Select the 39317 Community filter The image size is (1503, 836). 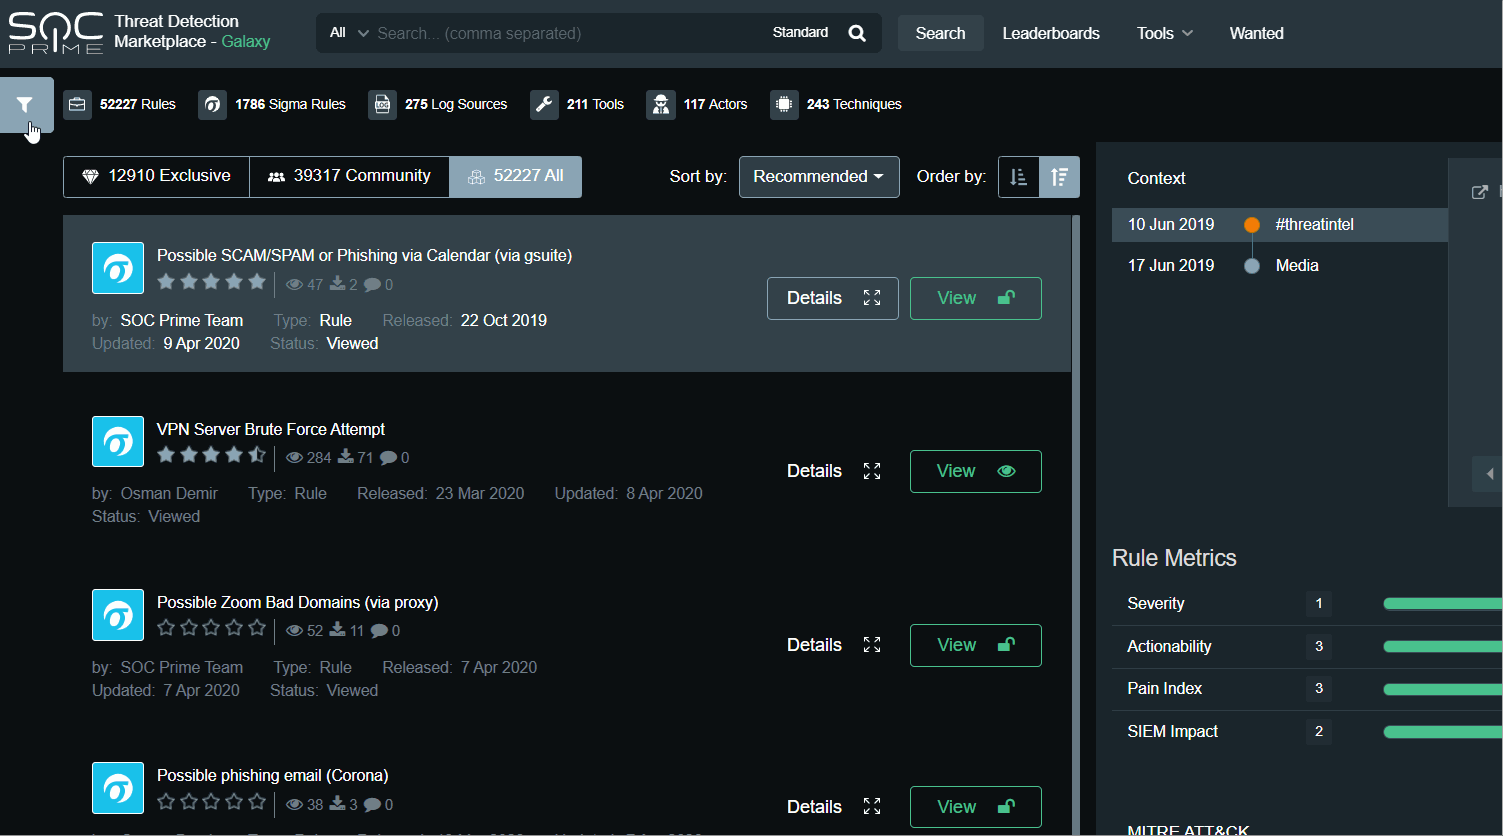[349, 176]
